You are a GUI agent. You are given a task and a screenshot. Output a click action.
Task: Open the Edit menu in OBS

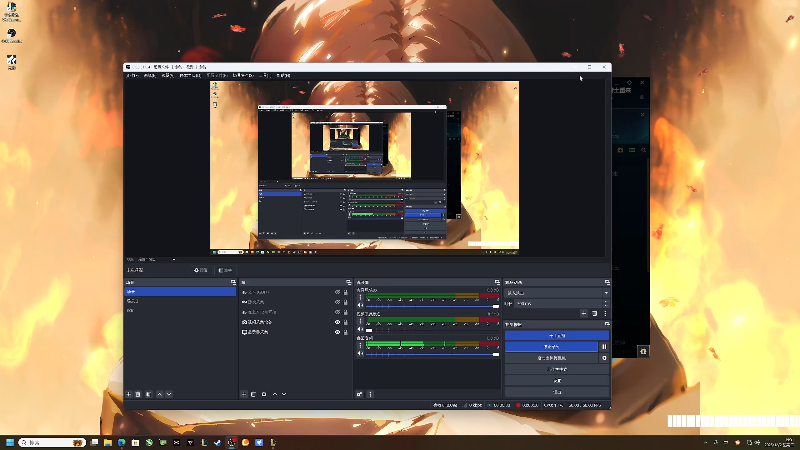[149, 76]
